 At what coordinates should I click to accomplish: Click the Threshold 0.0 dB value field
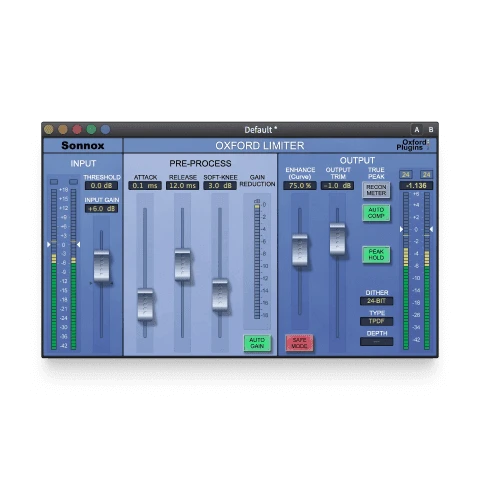pos(101,186)
